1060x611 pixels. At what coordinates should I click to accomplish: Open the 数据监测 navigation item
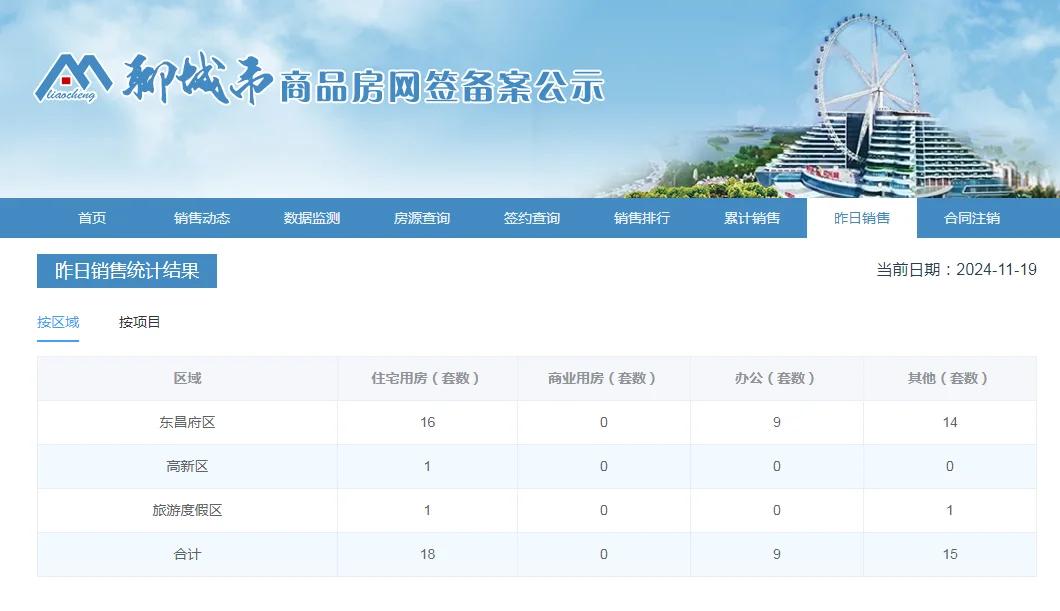(x=312, y=218)
